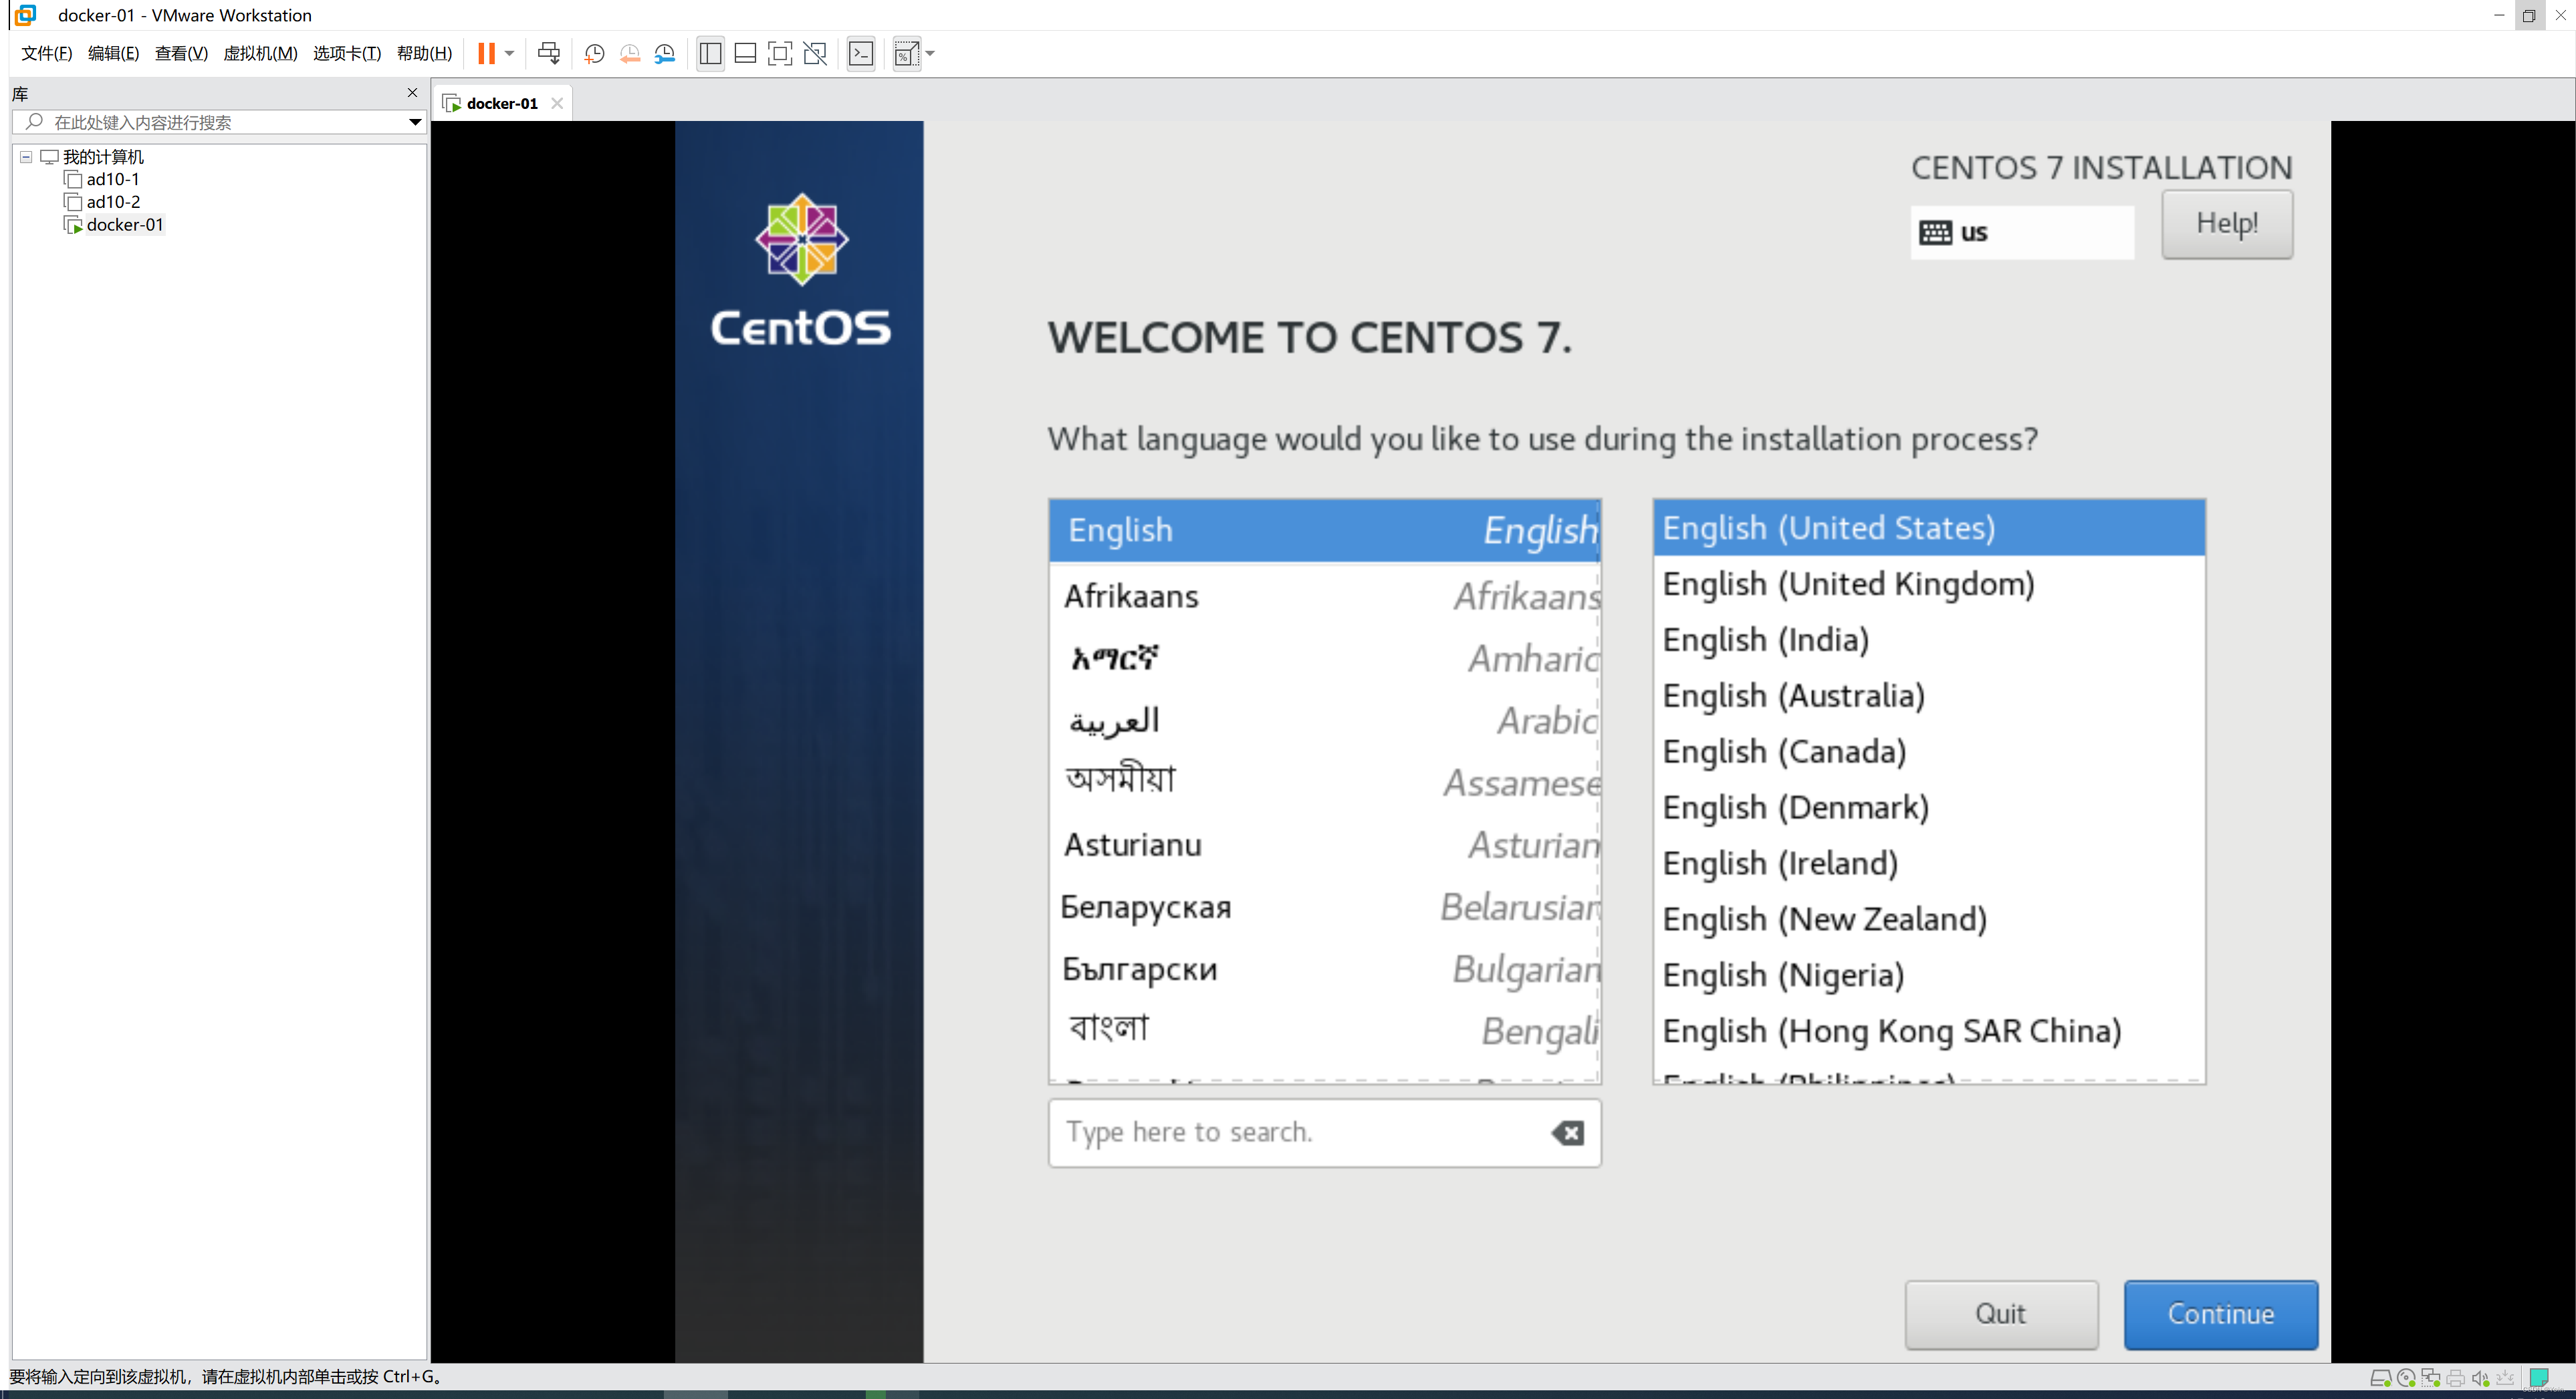Collapse the 我的计算机 tree node
Image resolution: width=2576 pixels, height=1399 pixels.
click(26, 157)
